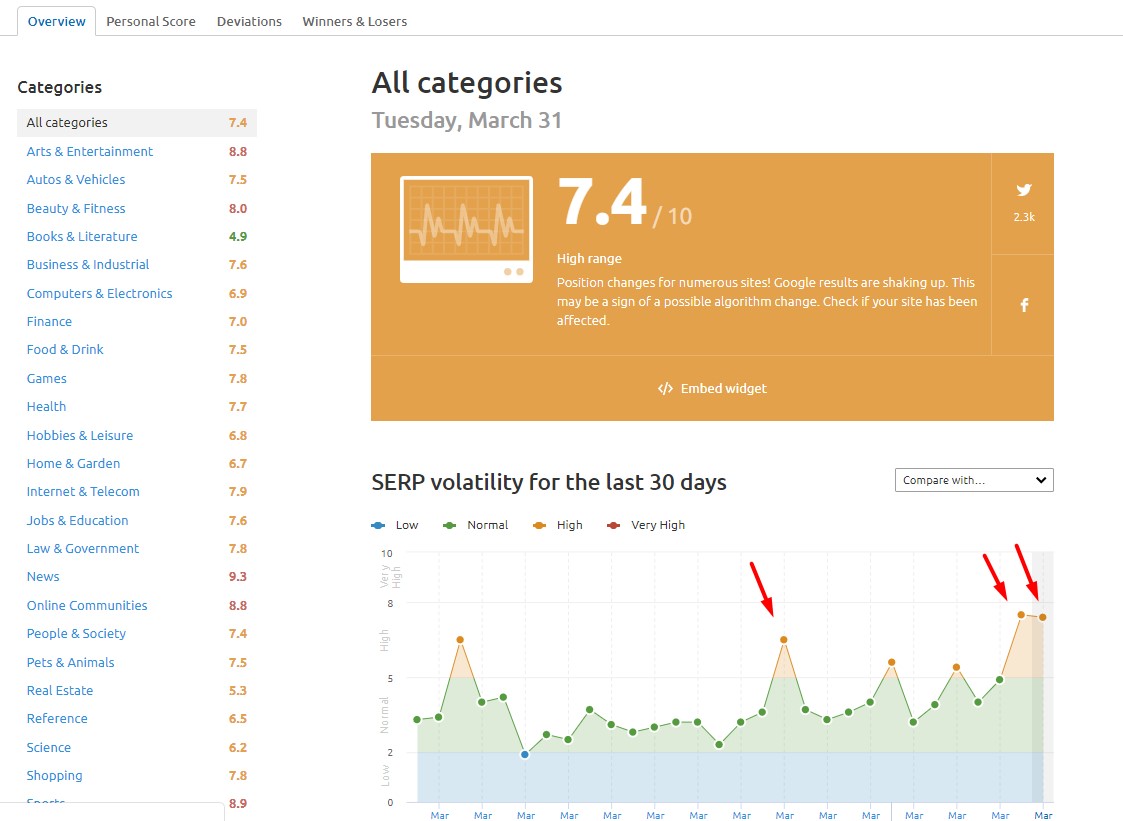Choose the Real Estate category
Image resolution: width=1123 pixels, height=821 pixels.
pyautogui.click(x=60, y=691)
